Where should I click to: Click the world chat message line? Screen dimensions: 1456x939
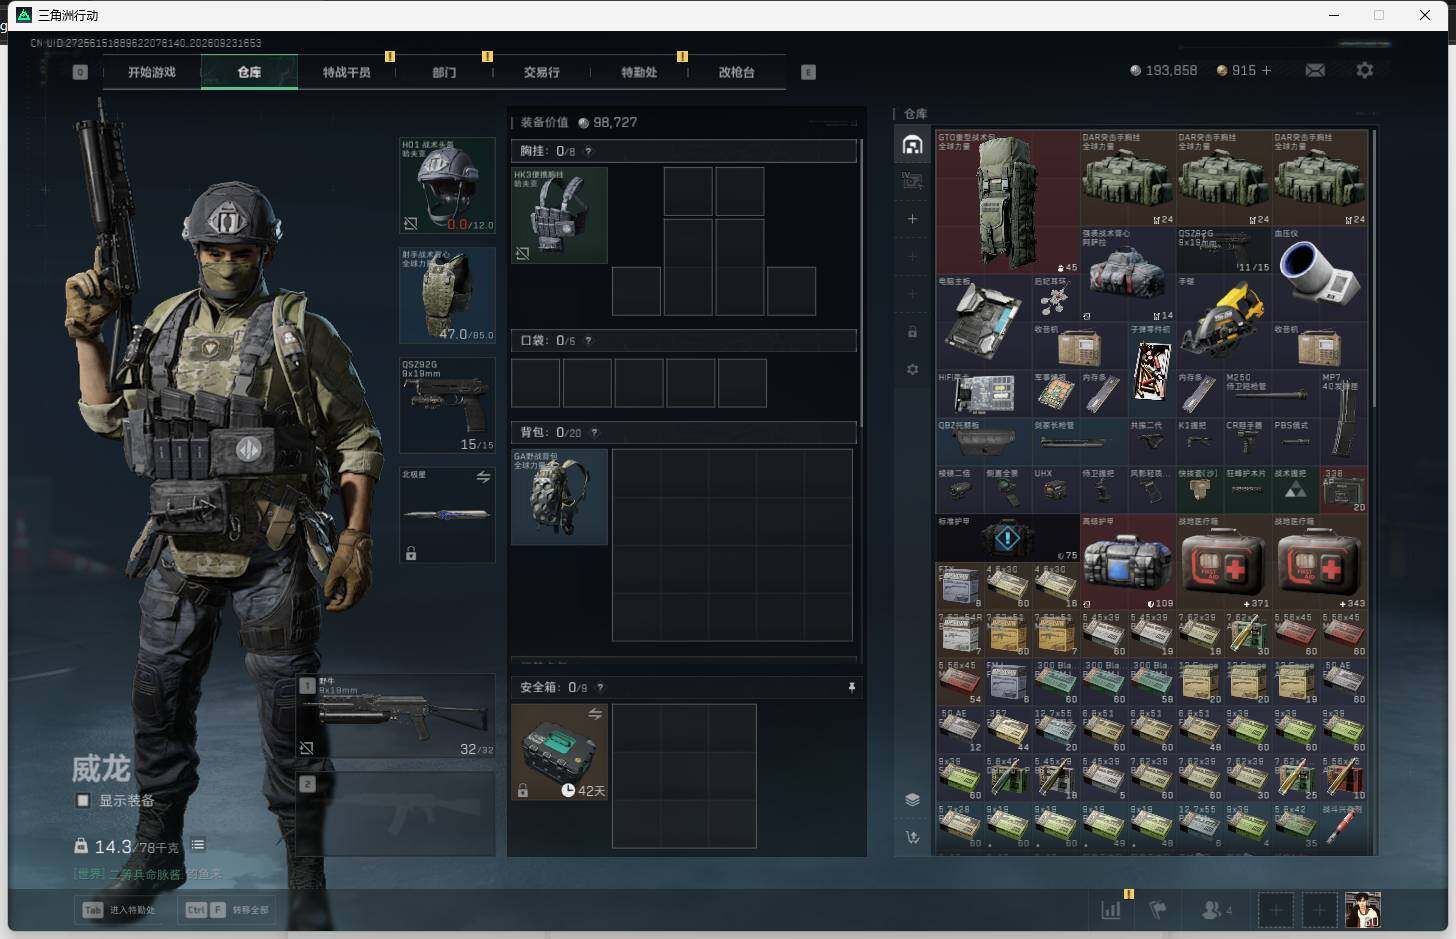click(148, 874)
